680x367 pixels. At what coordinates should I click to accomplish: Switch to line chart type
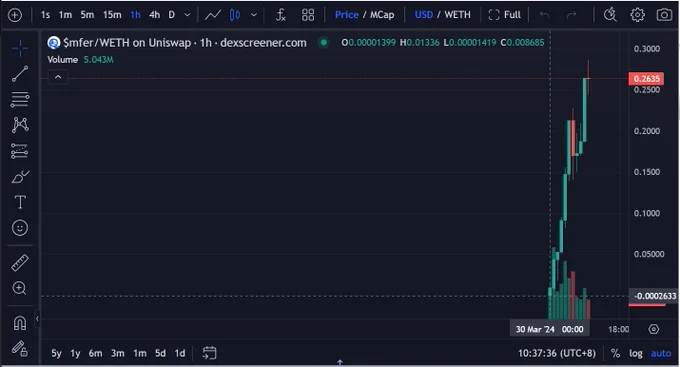[212, 15]
